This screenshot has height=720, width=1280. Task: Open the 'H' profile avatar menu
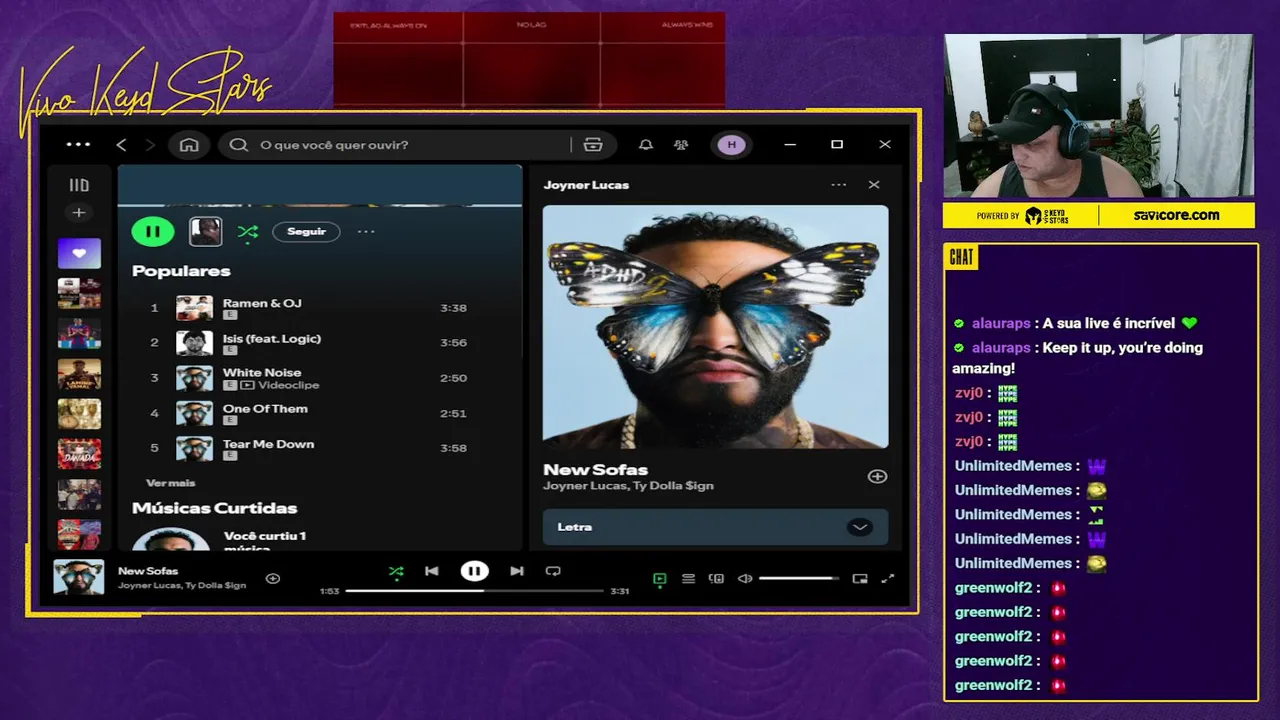pos(731,145)
